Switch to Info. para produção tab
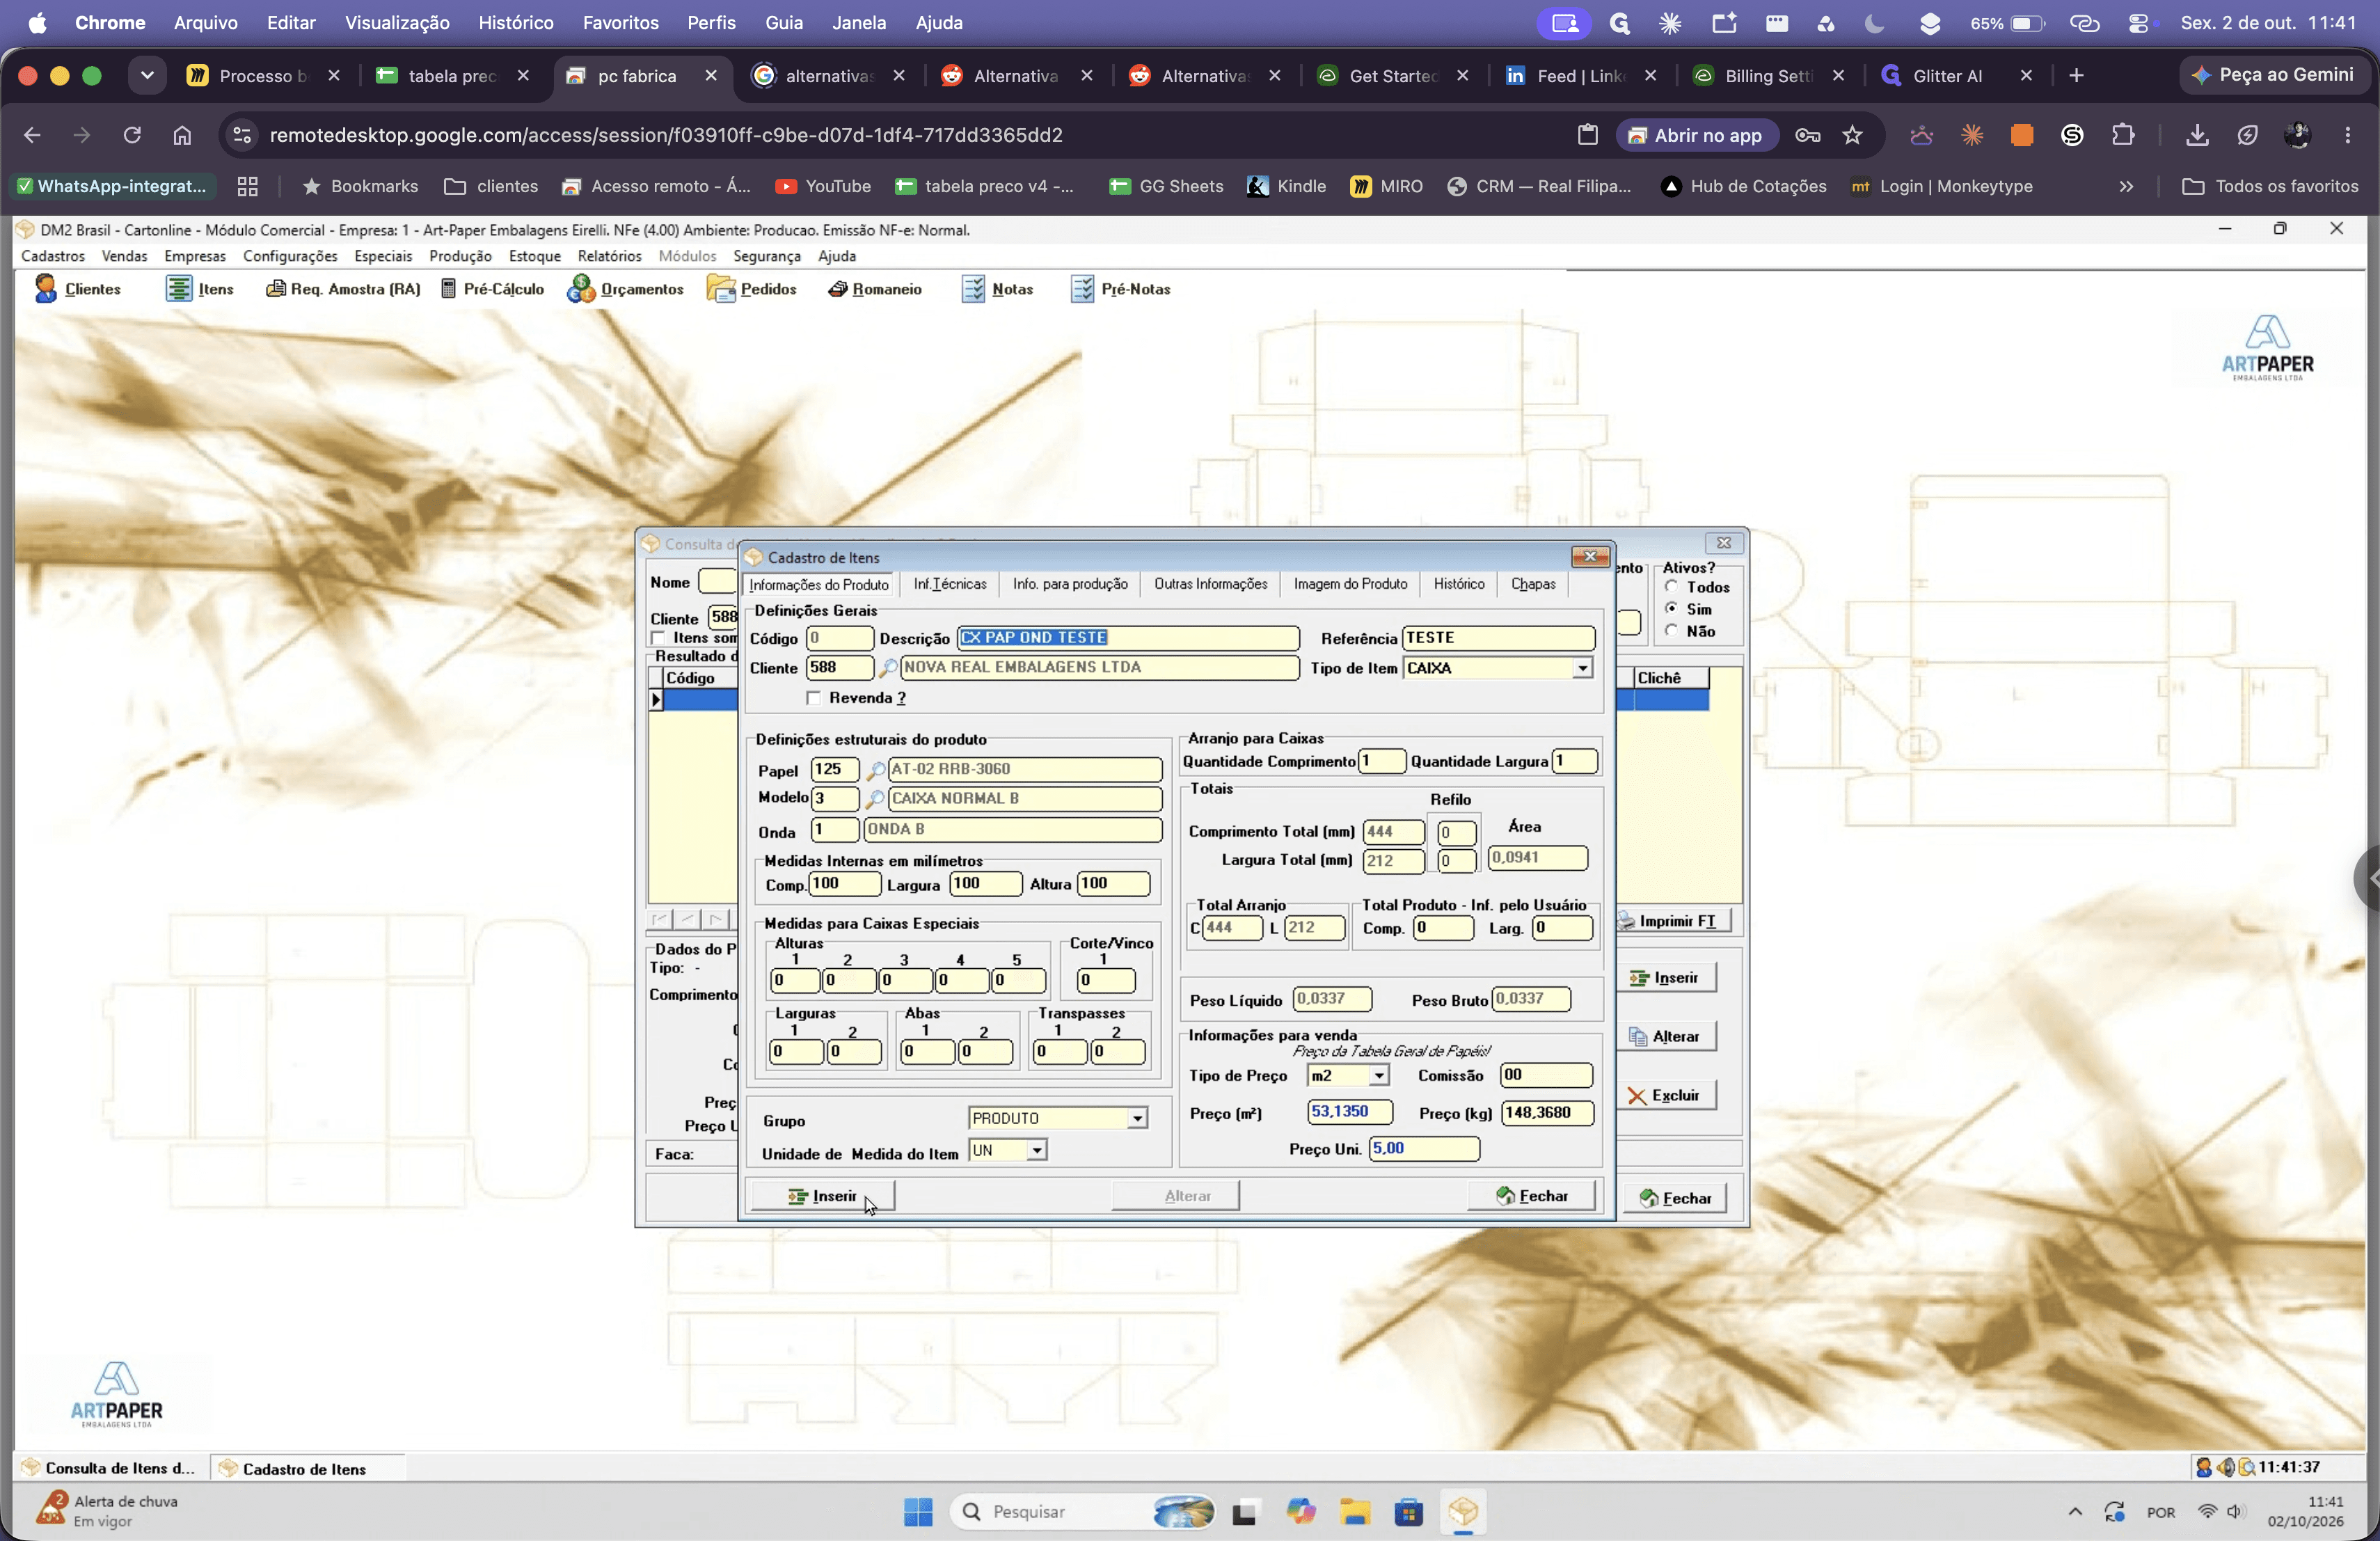This screenshot has width=2380, height=1541. pyautogui.click(x=1070, y=584)
